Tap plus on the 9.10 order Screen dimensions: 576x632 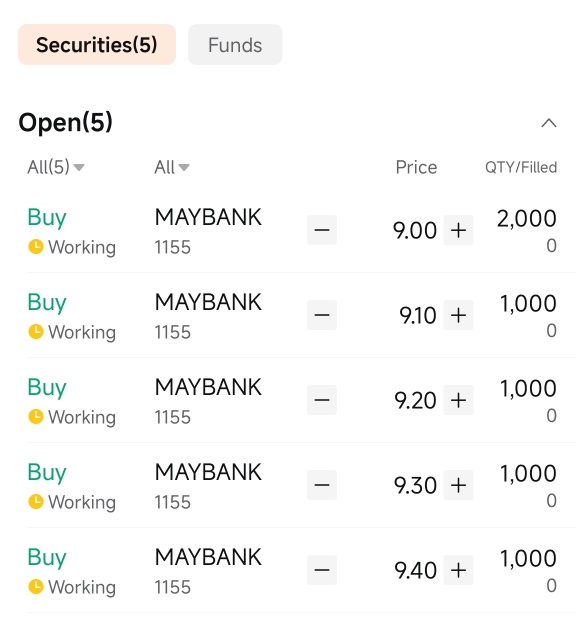click(x=458, y=315)
